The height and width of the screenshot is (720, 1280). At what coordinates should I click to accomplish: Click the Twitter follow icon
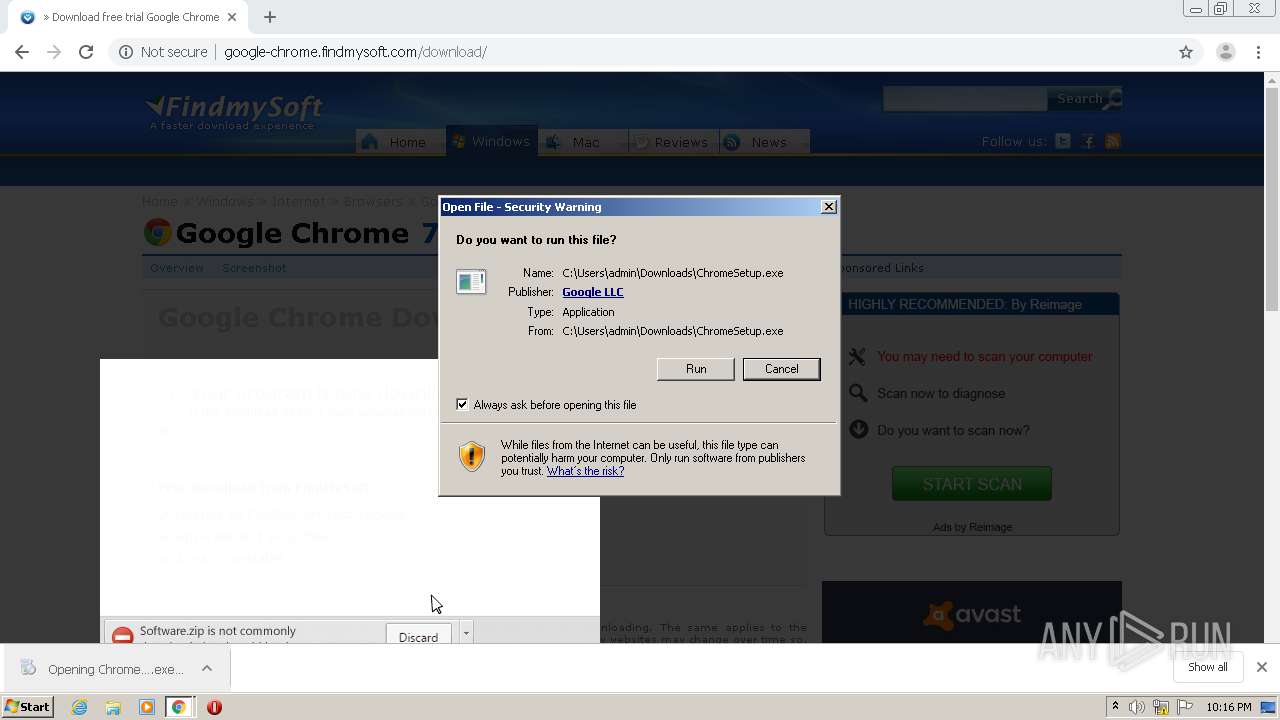[1063, 142]
